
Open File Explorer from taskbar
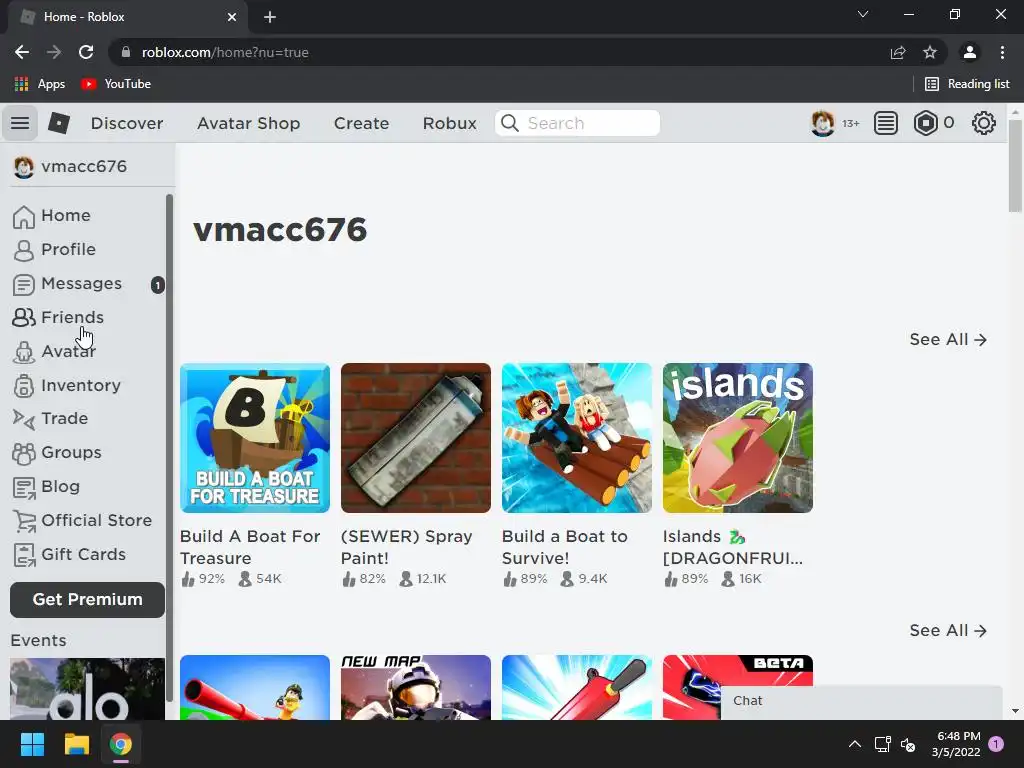click(x=76, y=744)
